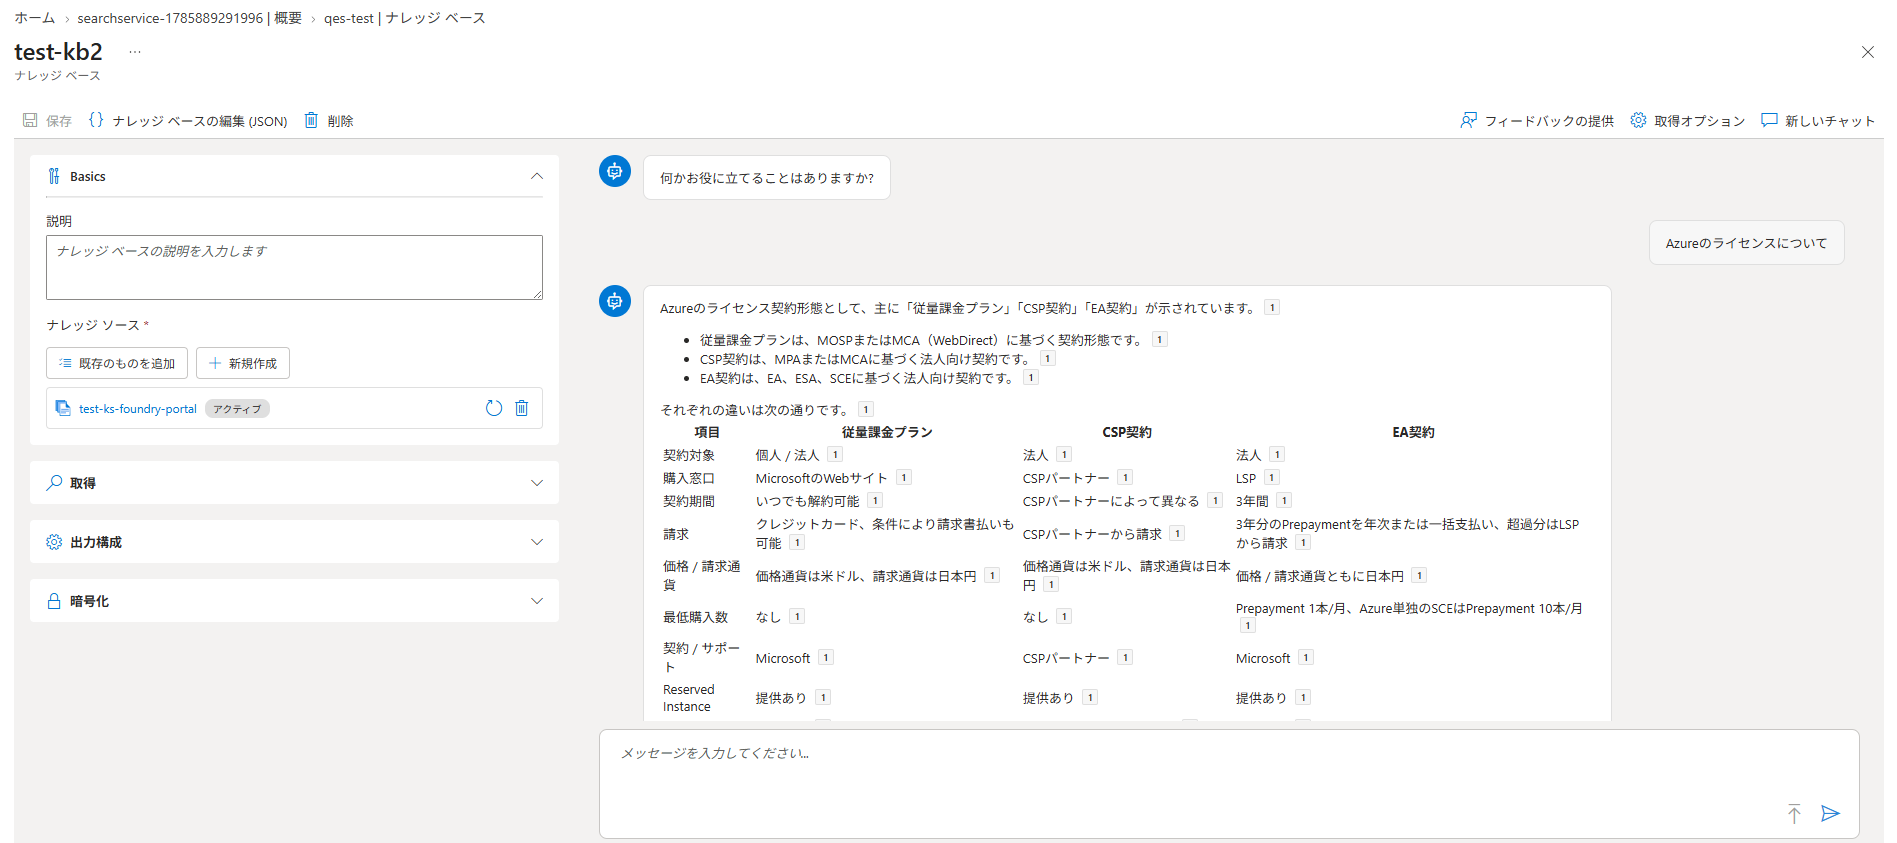The width and height of the screenshot is (1897, 843).
Task: Open searchservice-1785889291996 | 概要 breadcrumb
Action: 190,18
